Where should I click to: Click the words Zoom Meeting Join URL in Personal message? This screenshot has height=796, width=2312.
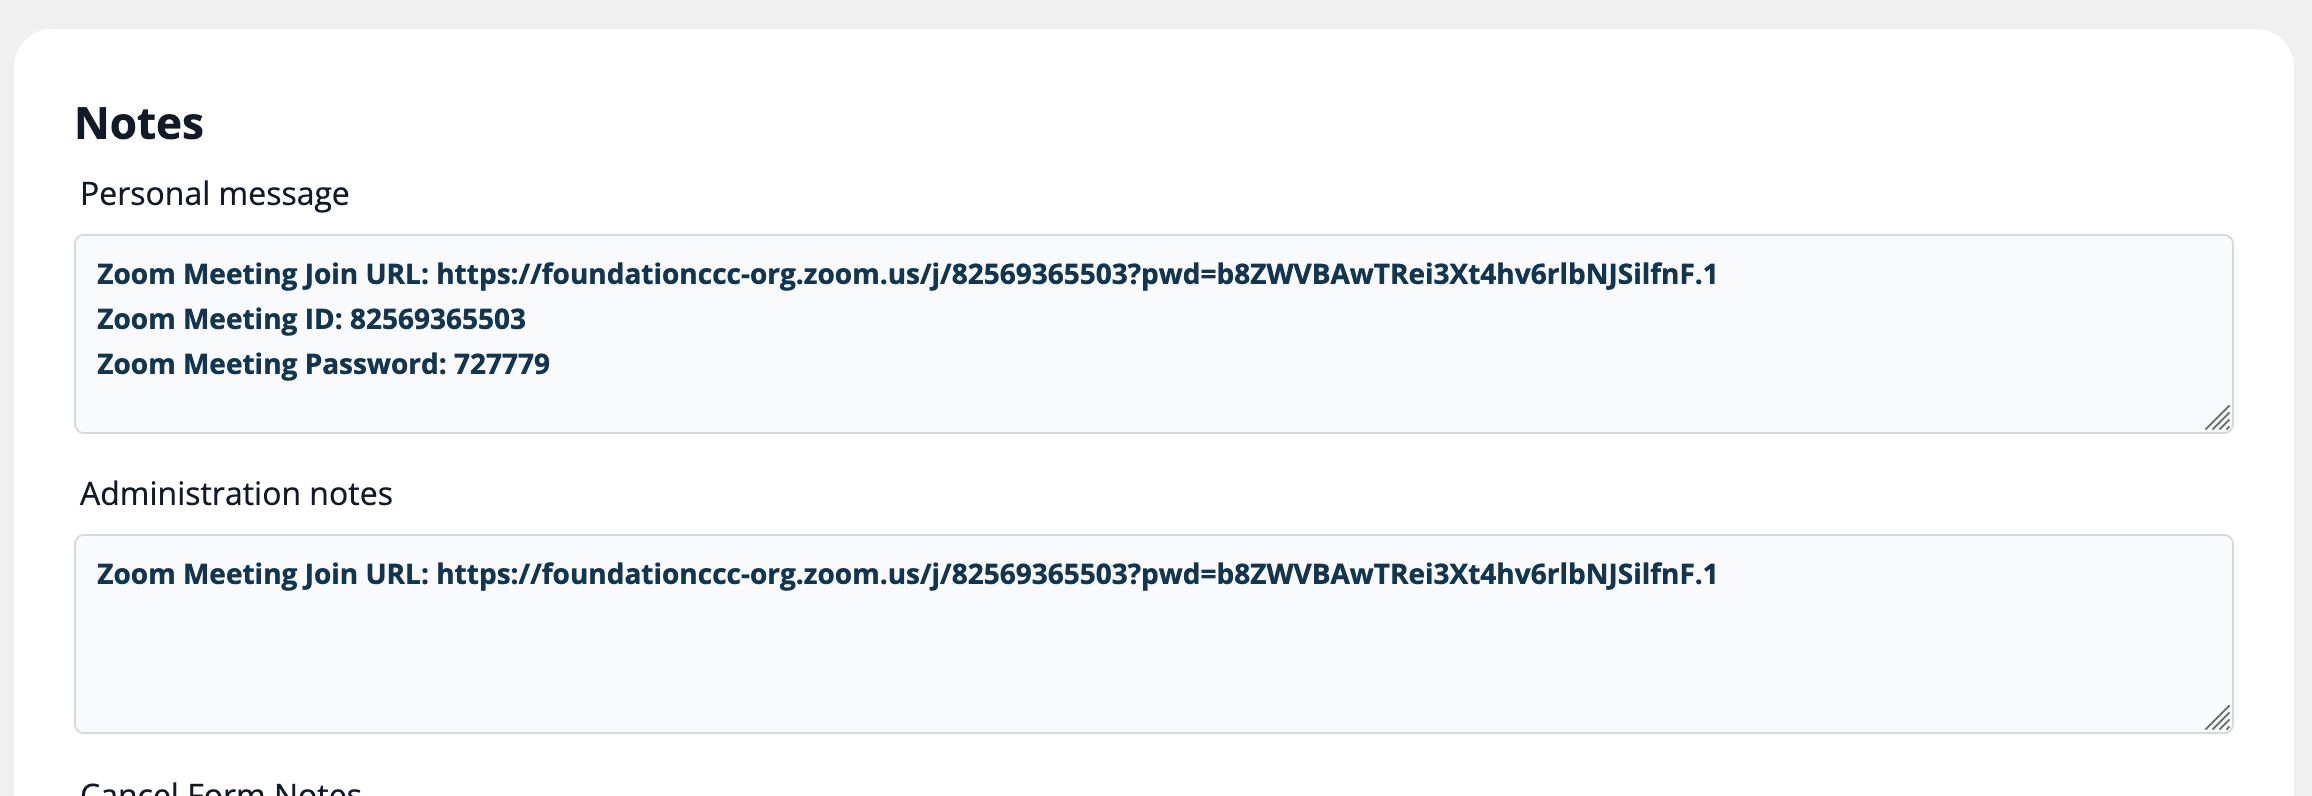(x=262, y=274)
